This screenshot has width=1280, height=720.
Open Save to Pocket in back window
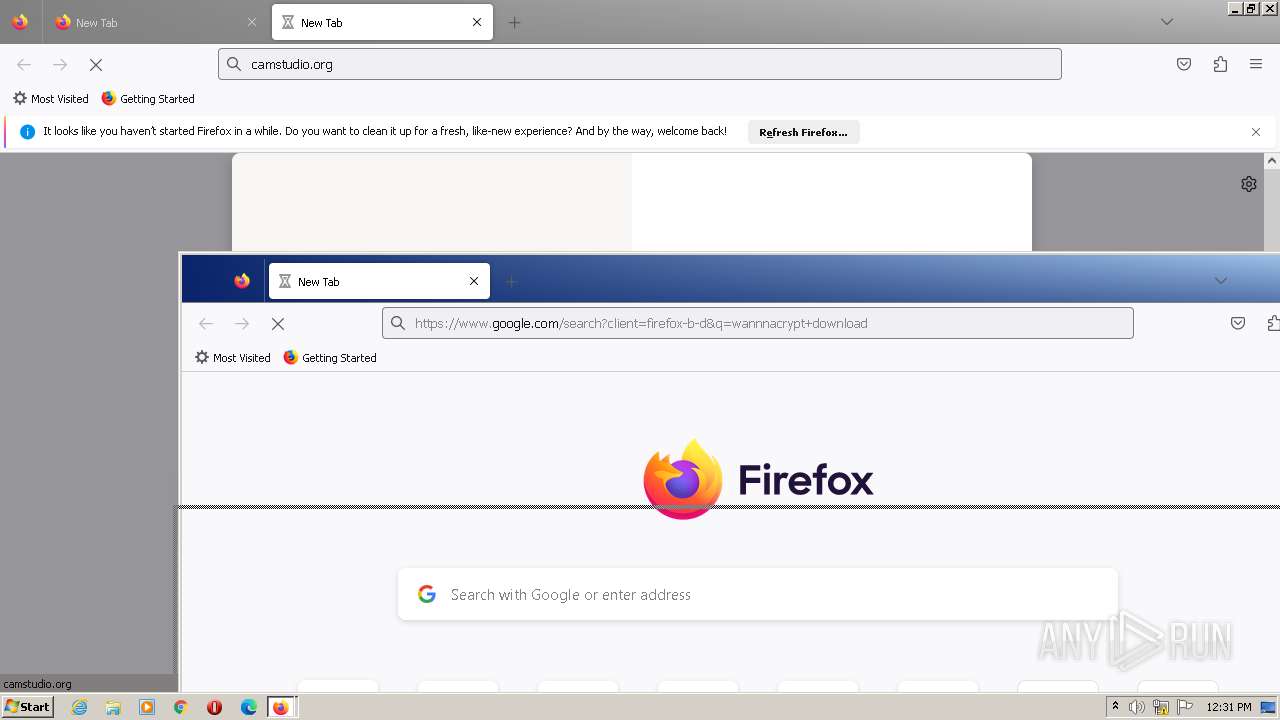(x=1184, y=64)
